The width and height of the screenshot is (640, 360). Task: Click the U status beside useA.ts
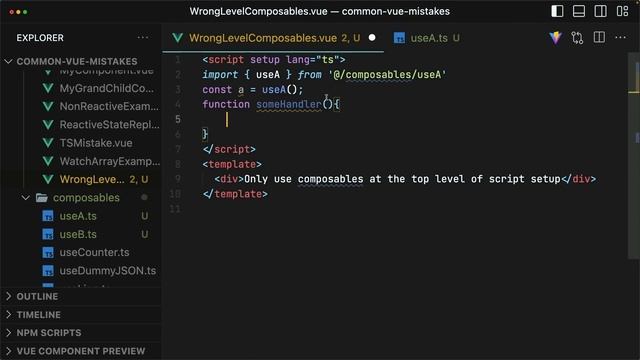pos(144,216)
